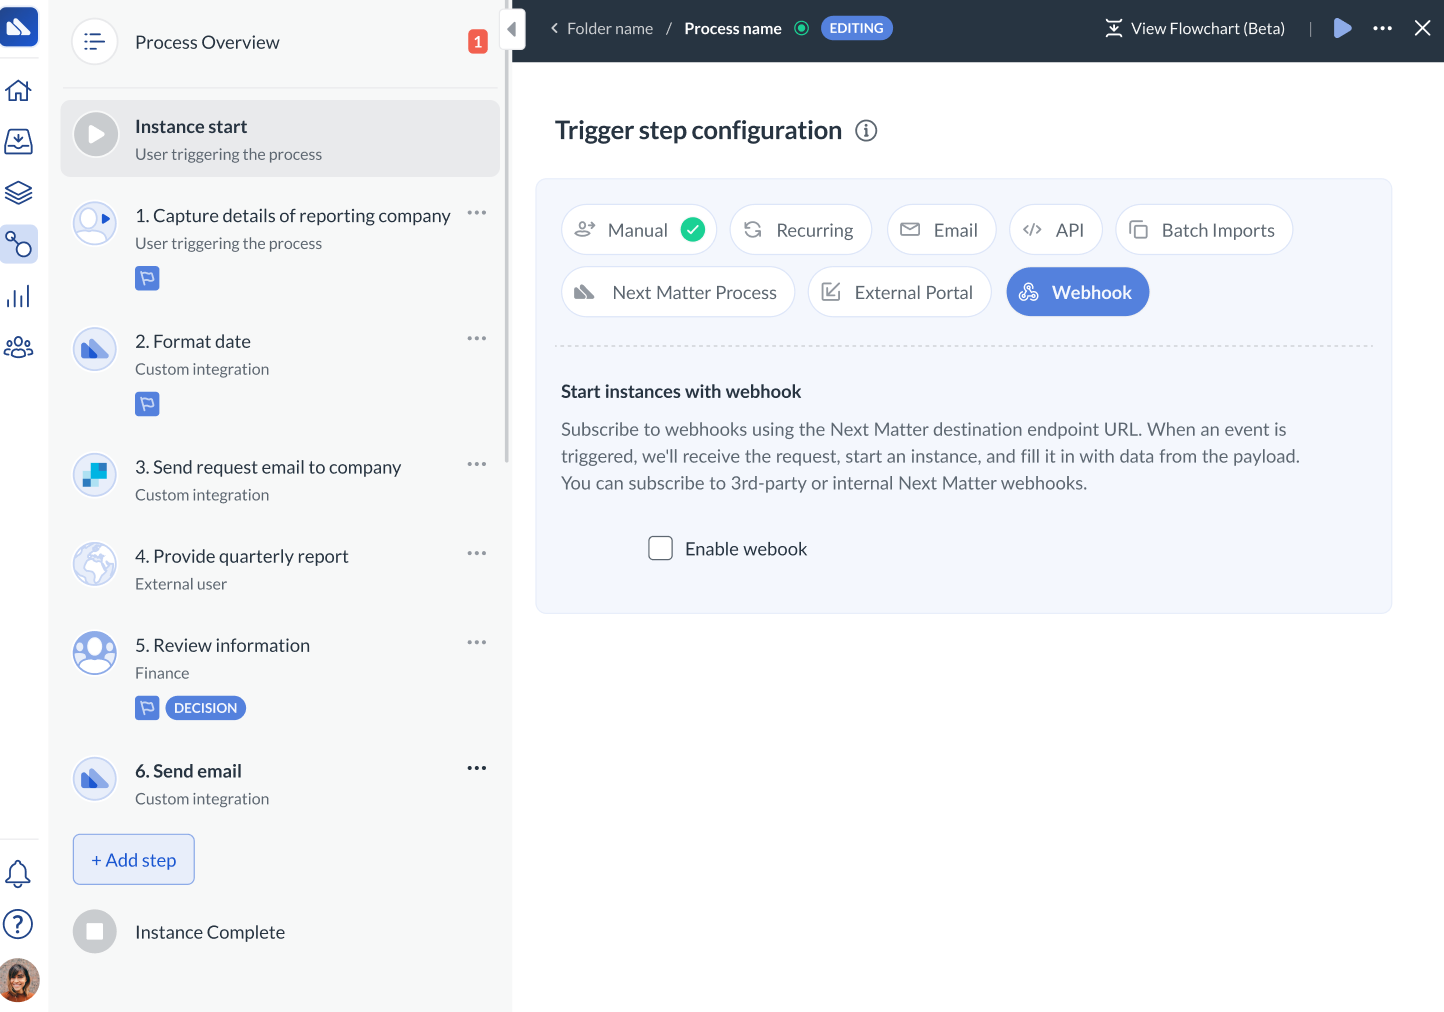Click the red error badge showing 1
This screenshot has height=1012, width=1444.
(478, 42)
